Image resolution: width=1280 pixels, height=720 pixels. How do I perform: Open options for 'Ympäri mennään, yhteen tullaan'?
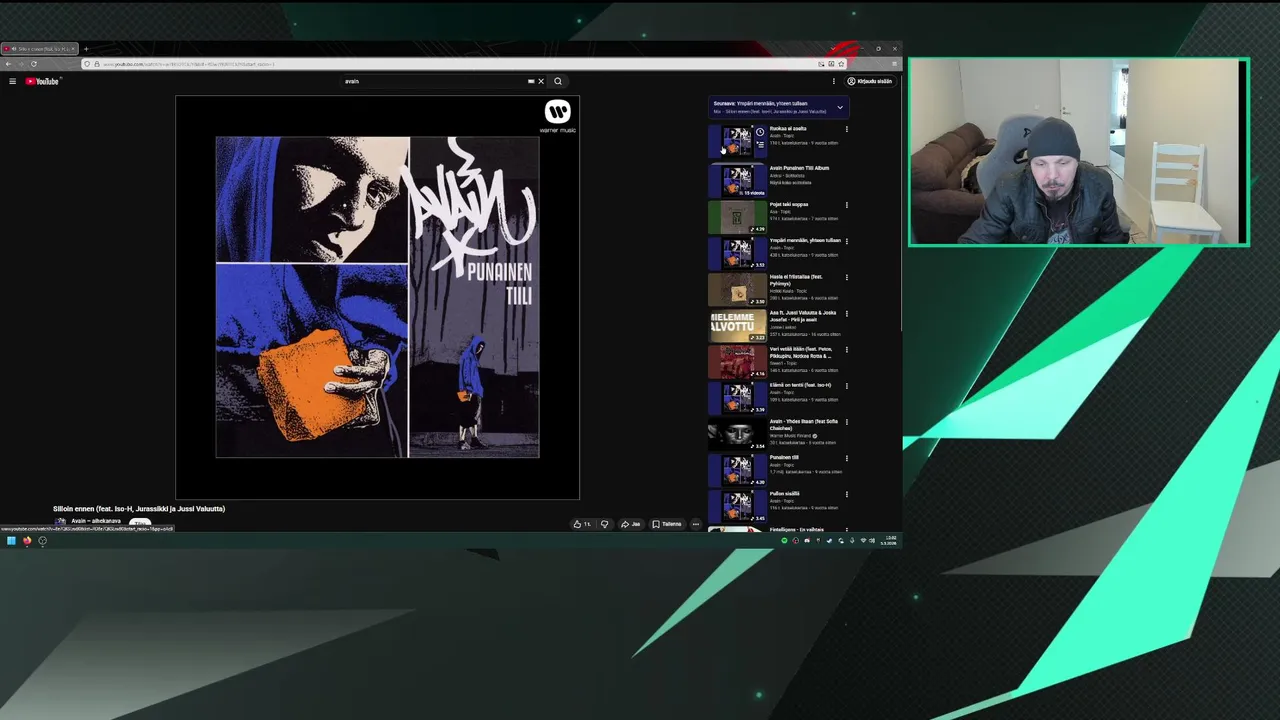847,241
